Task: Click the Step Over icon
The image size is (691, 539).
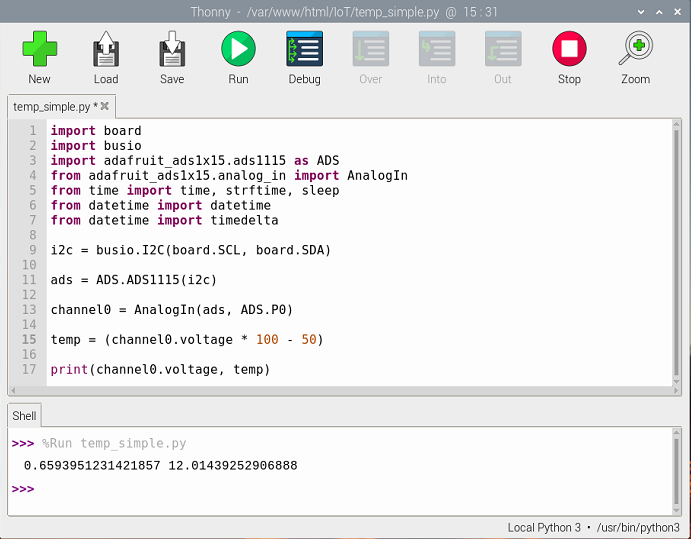Action: pyautogui.click(x=370, y=58)
